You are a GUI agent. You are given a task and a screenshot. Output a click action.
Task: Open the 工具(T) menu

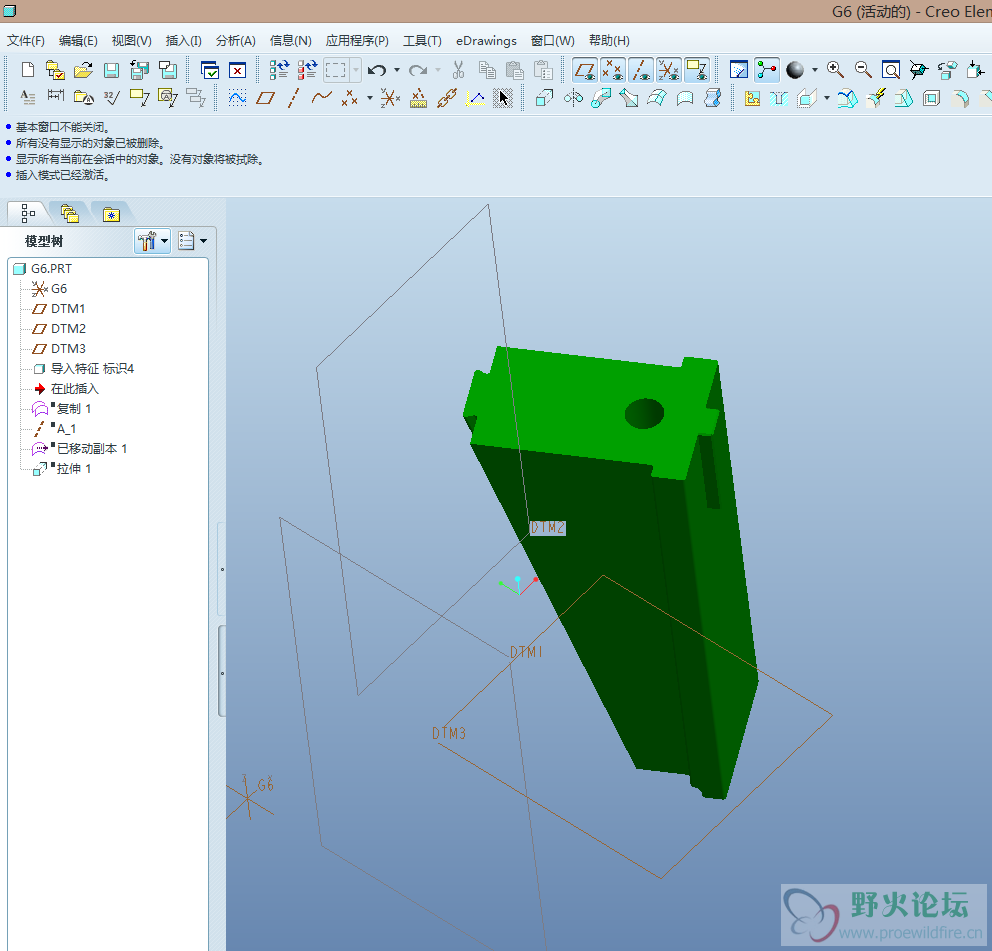click(421, 41)
